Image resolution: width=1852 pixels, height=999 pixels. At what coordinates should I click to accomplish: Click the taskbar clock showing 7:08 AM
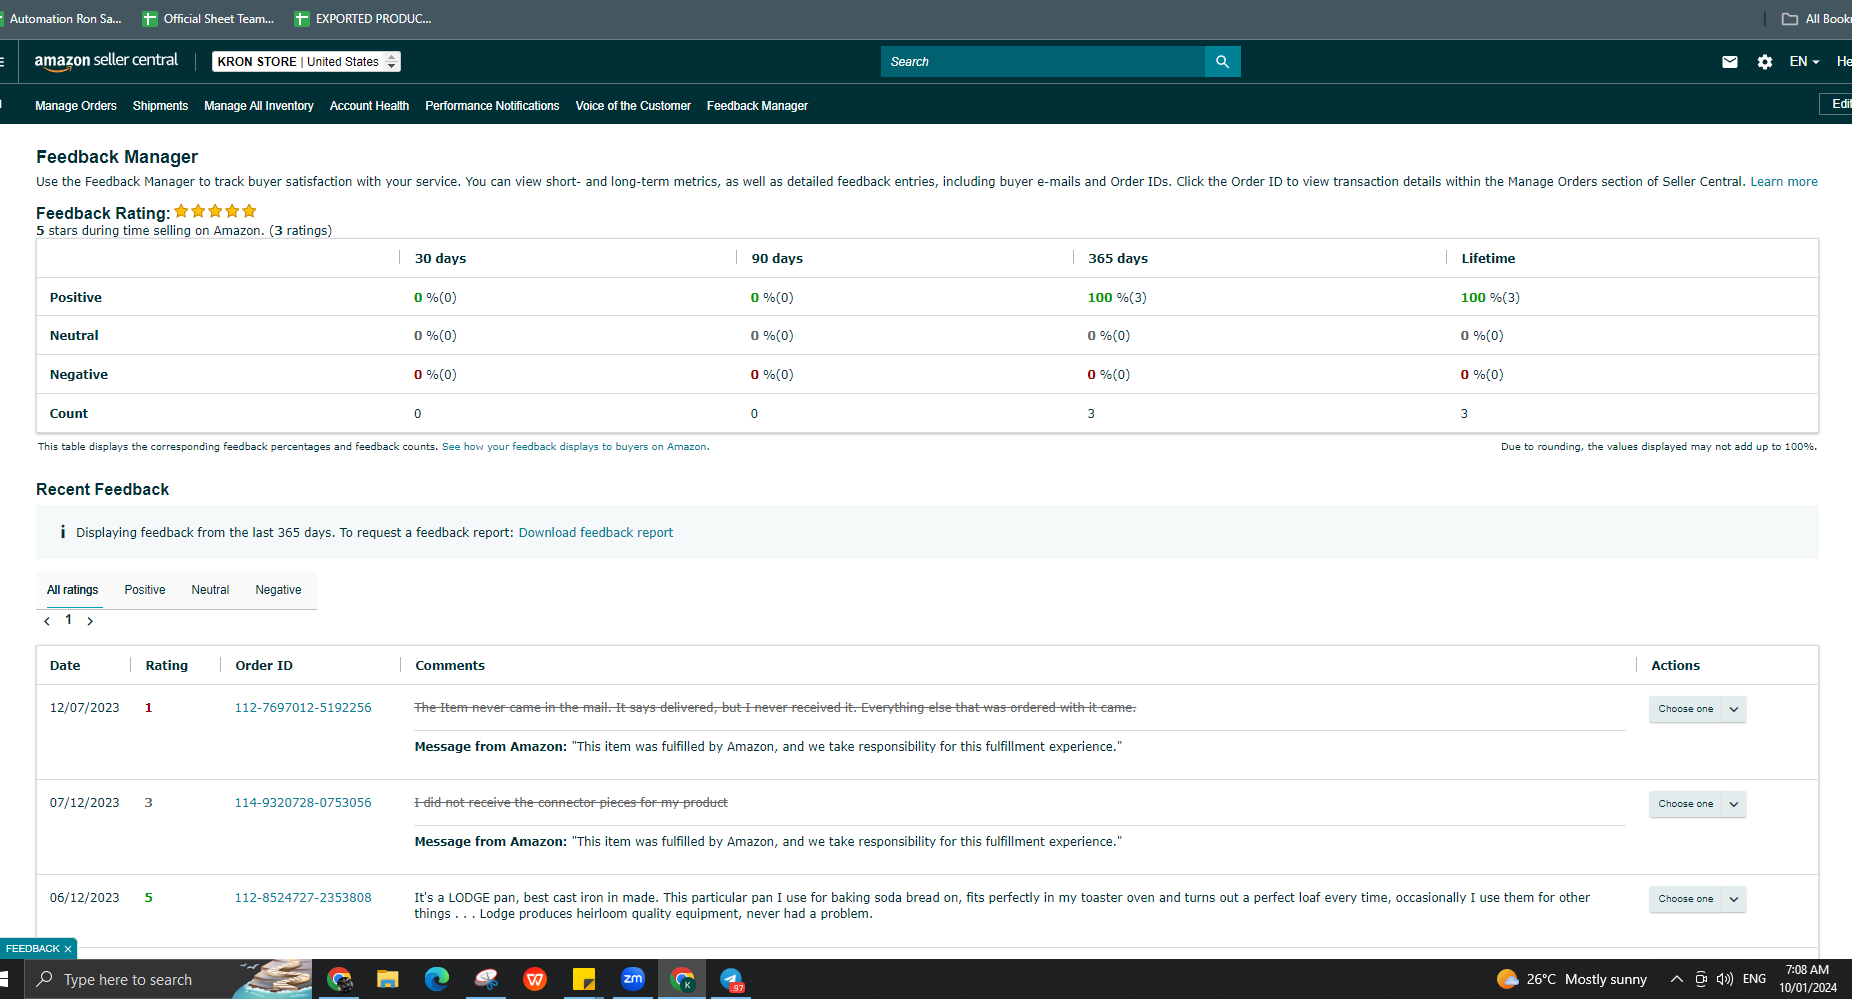point(1807,979)
